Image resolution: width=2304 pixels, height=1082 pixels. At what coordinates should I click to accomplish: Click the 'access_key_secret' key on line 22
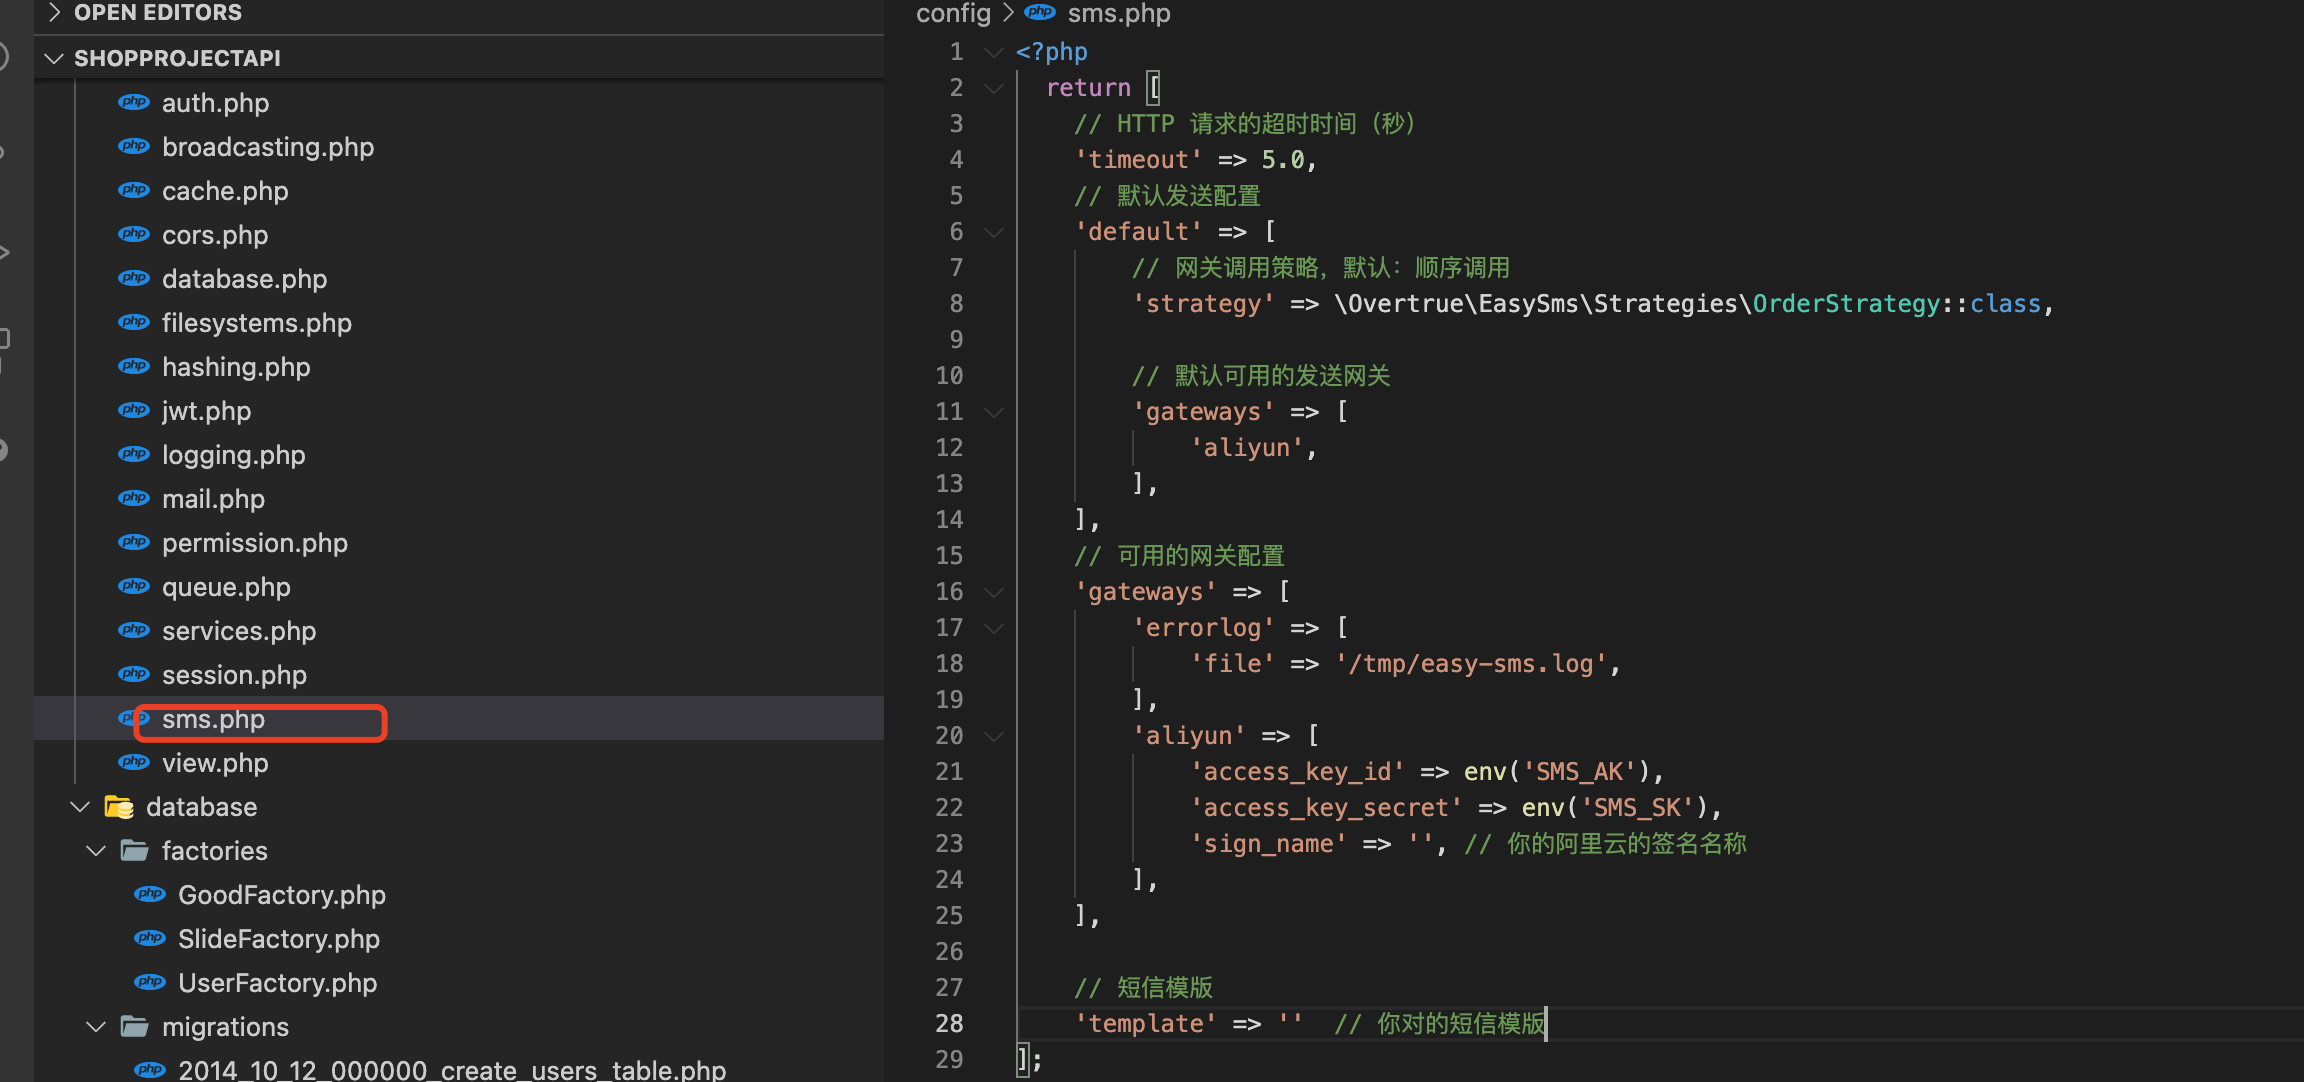[1326, 808]
